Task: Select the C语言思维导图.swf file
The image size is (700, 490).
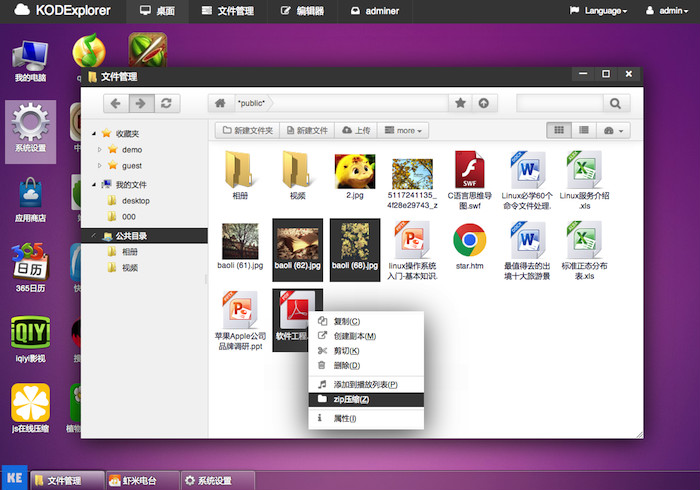Action: coord(470,180)
